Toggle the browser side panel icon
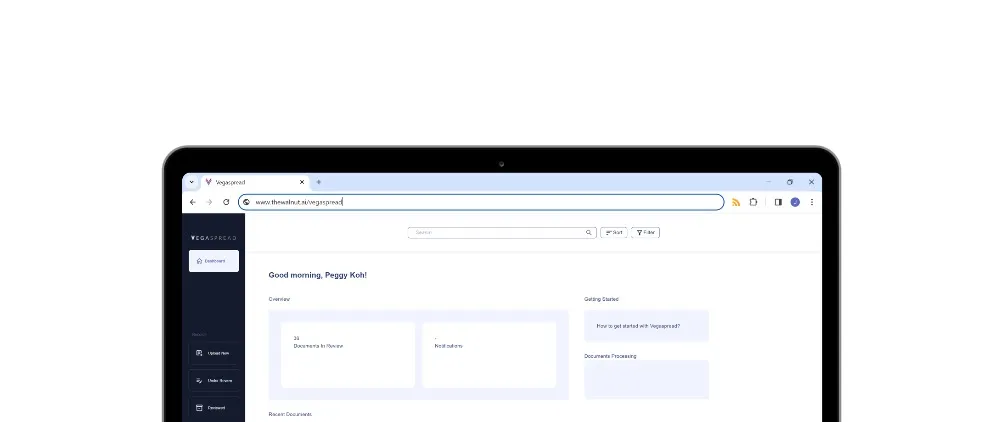This screenshot has width=1000, height=422. click(x=778, y=202)
